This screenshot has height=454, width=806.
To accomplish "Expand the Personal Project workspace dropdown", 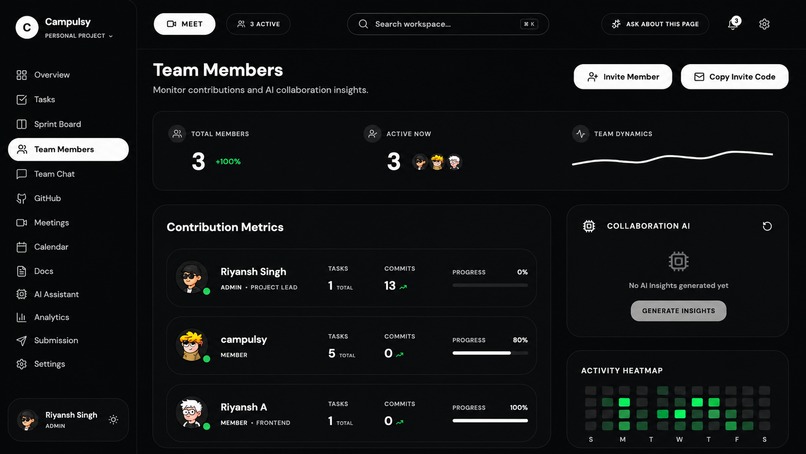I will tap(79, 36).
